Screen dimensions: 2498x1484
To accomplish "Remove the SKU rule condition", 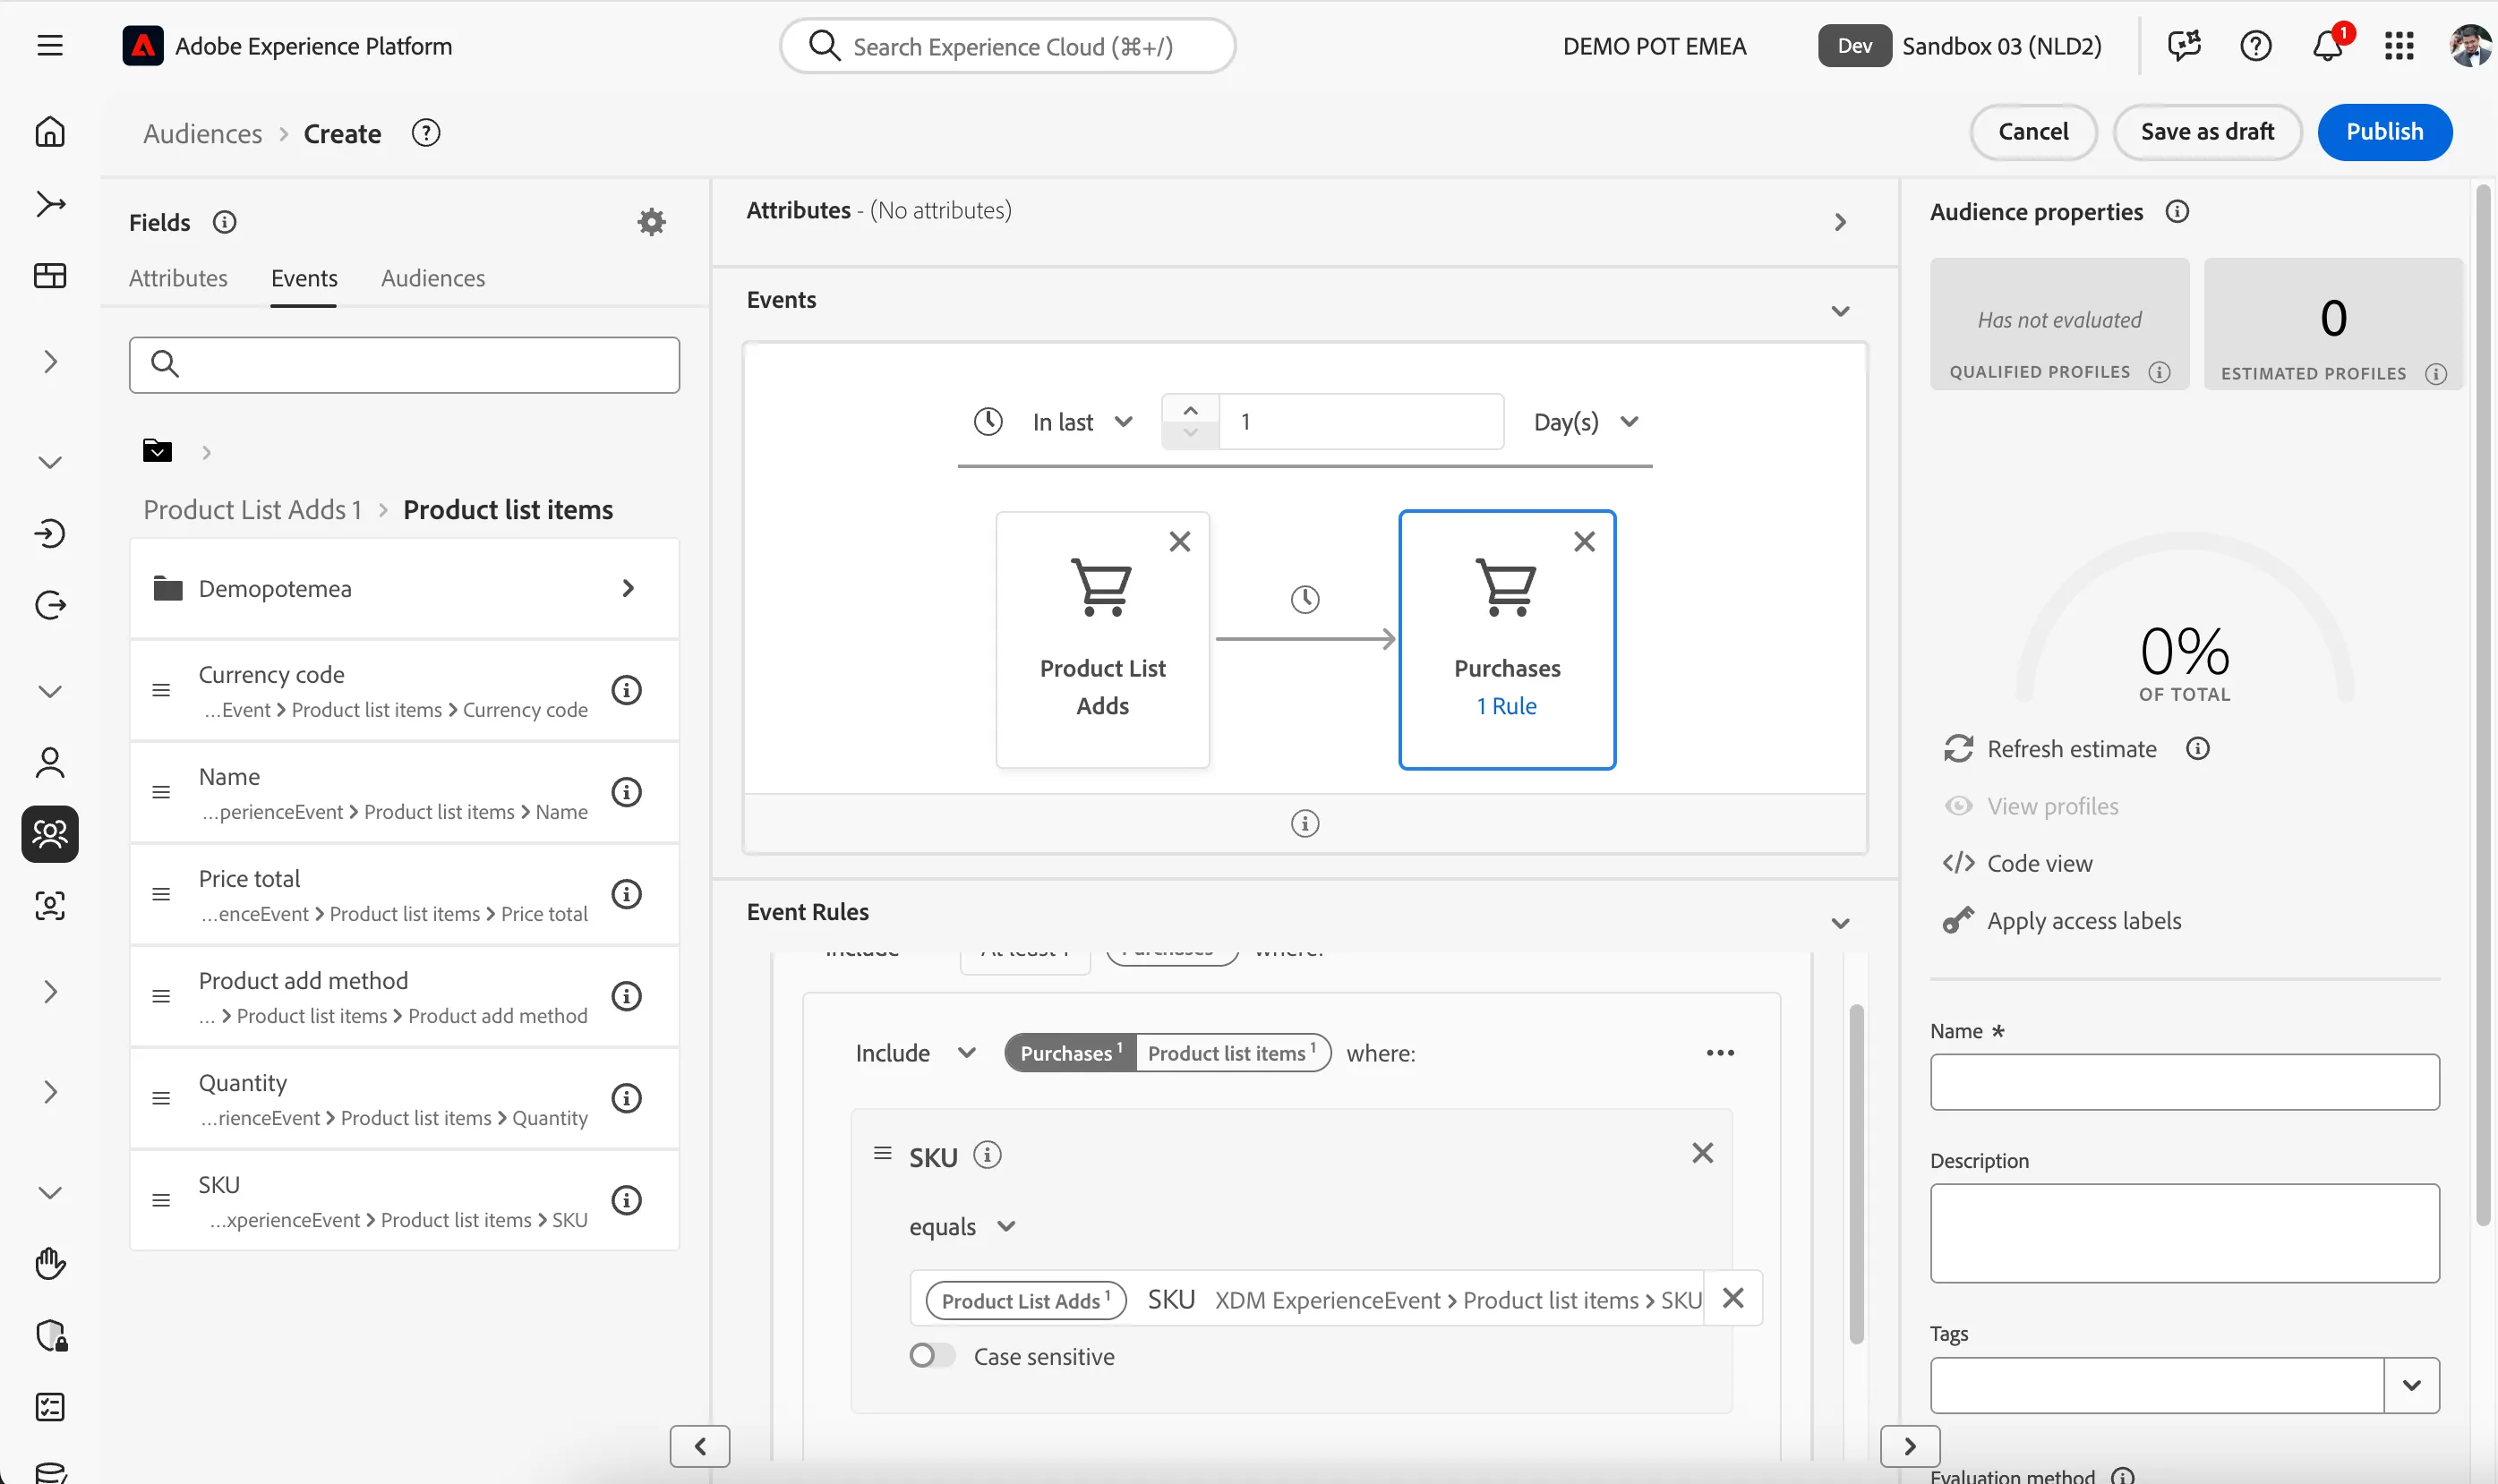I will tap(1702, 1154).
